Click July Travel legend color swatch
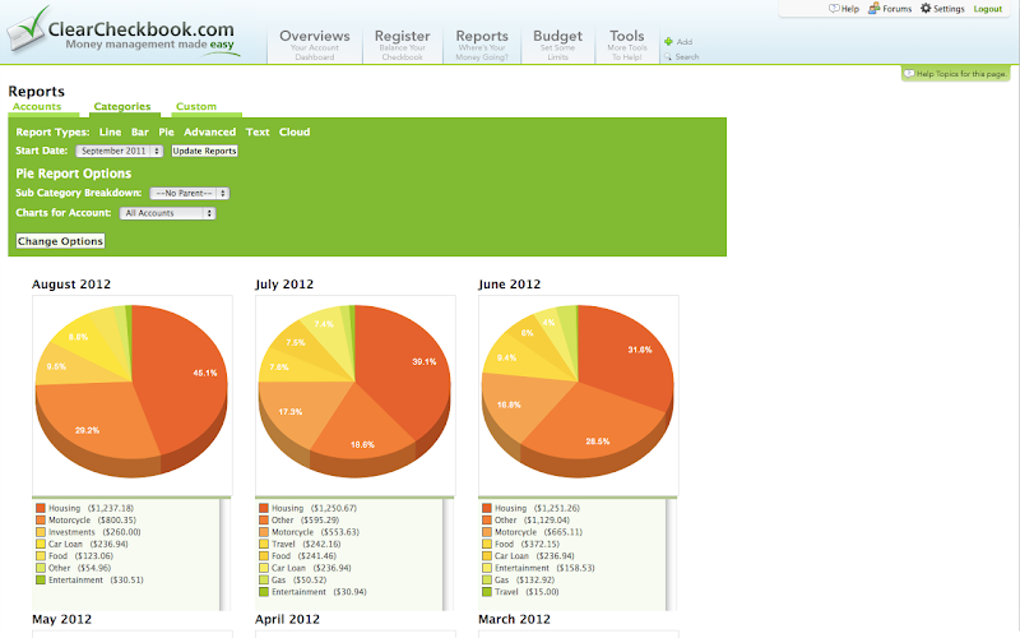 (x=263, y=544)
